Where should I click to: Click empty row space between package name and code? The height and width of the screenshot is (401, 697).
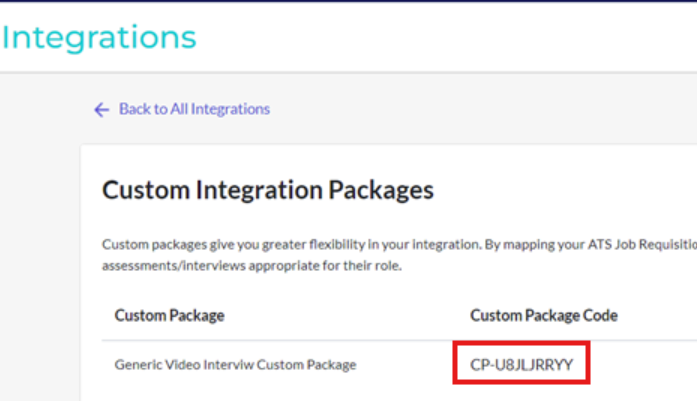[405, 365]
